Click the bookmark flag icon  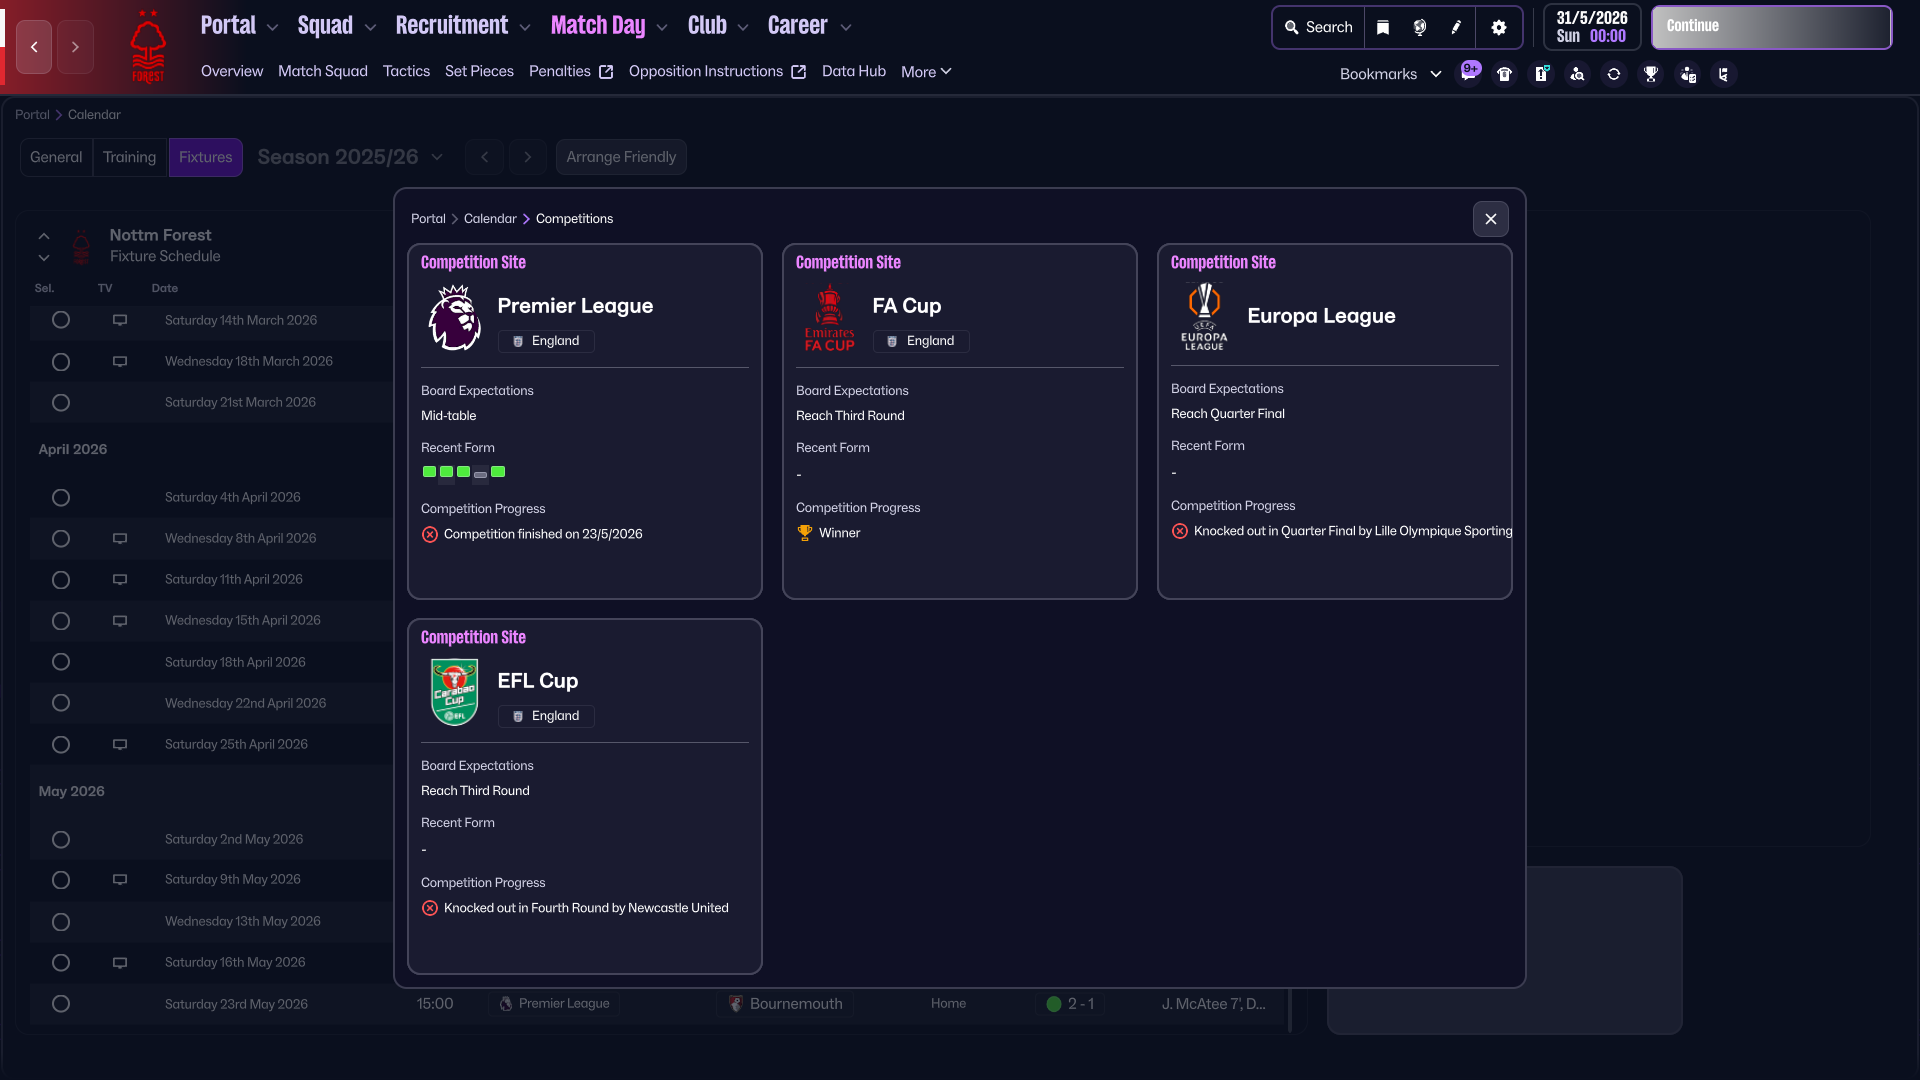[1383, 28]
